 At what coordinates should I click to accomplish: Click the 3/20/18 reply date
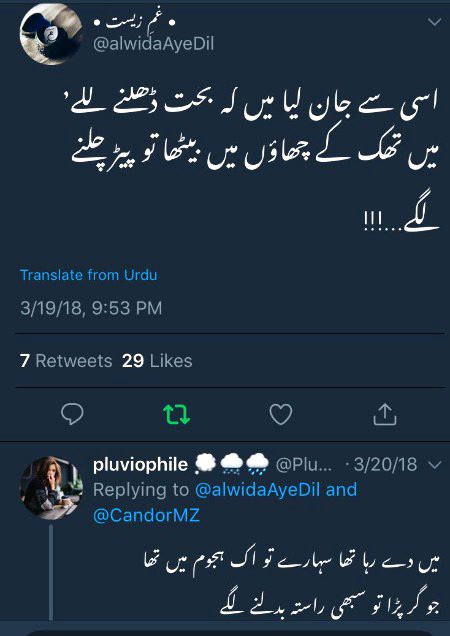click(x=385, y=464)
